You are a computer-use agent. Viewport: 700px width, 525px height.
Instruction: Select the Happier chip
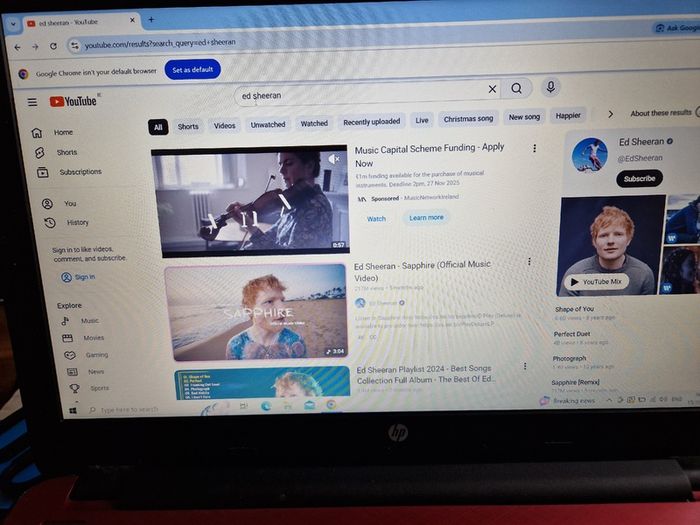click(568, 116)
